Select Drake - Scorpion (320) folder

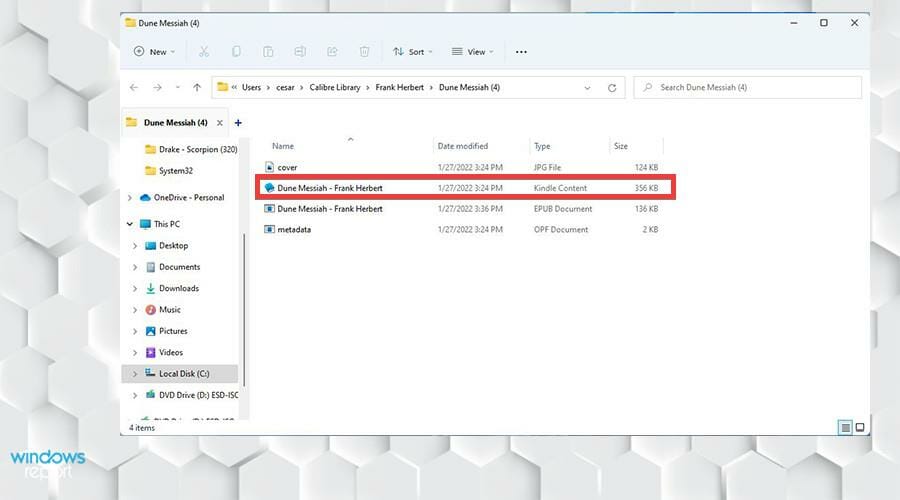[x=198, y=149]
